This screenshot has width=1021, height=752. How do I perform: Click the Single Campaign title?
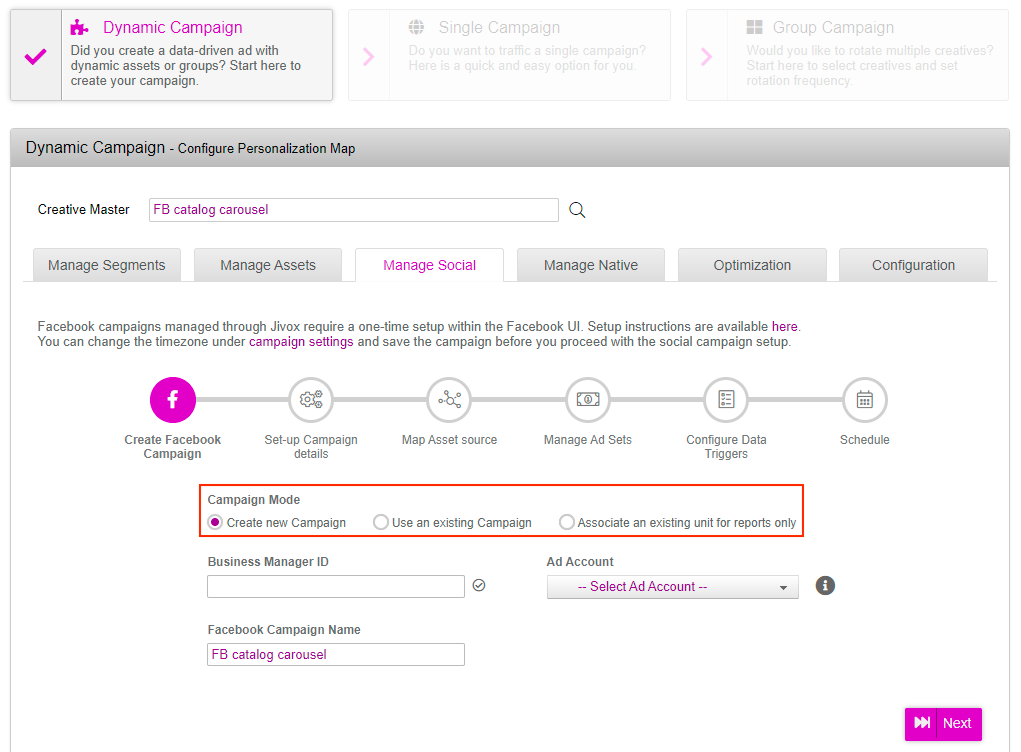pyautogui.click(x=499, y=27)
